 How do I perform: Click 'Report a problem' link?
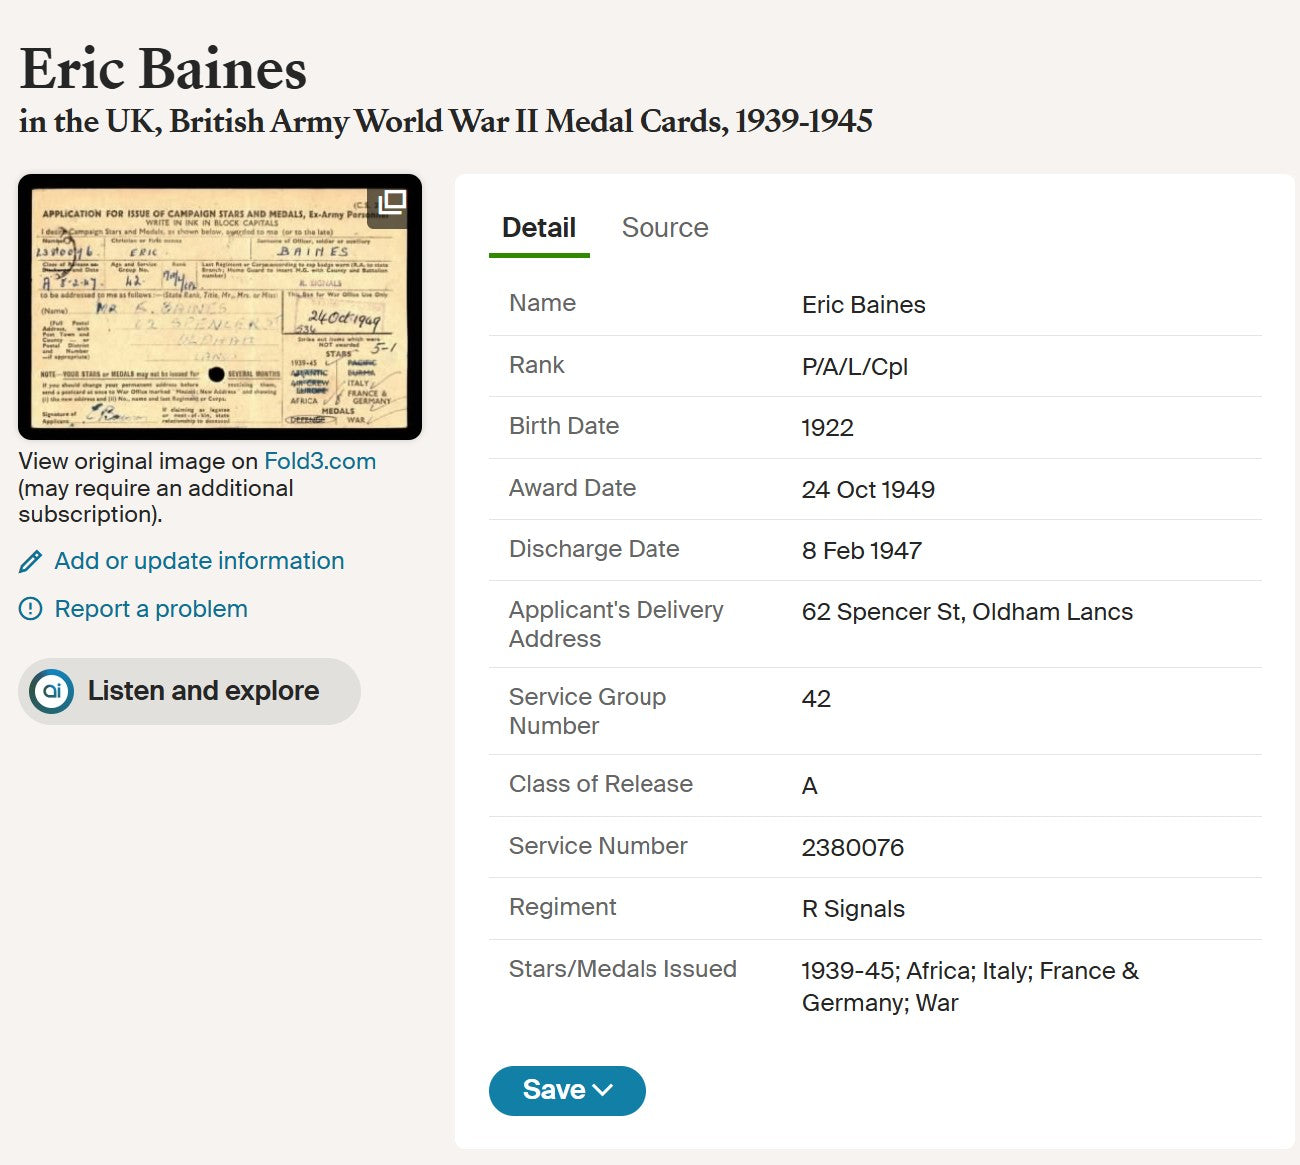(151, 609)
